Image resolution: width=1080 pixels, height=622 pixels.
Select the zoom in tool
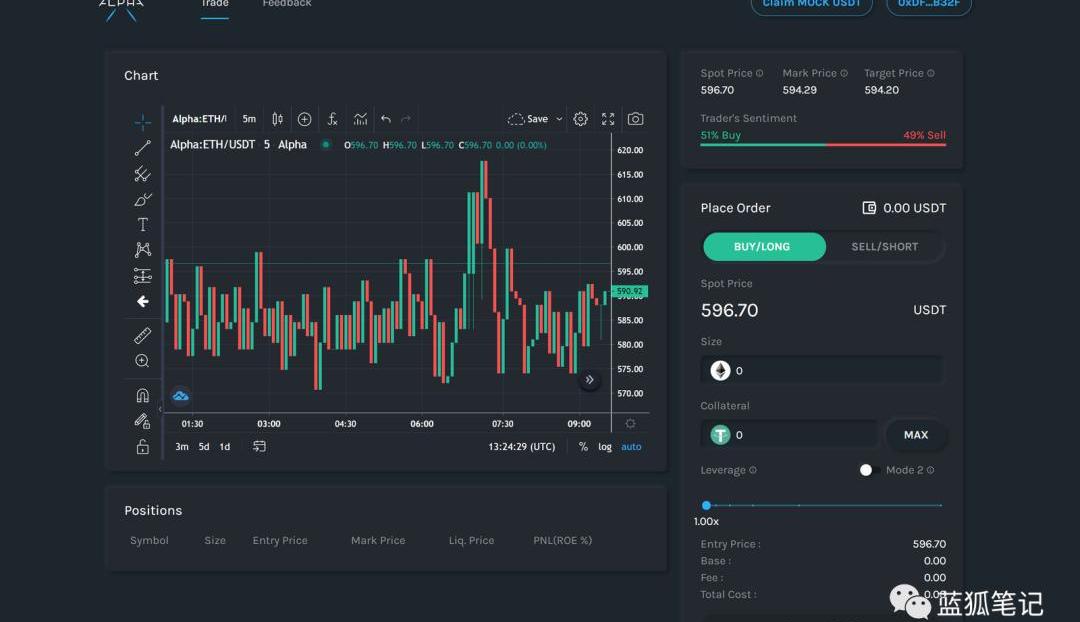[143, 361]
